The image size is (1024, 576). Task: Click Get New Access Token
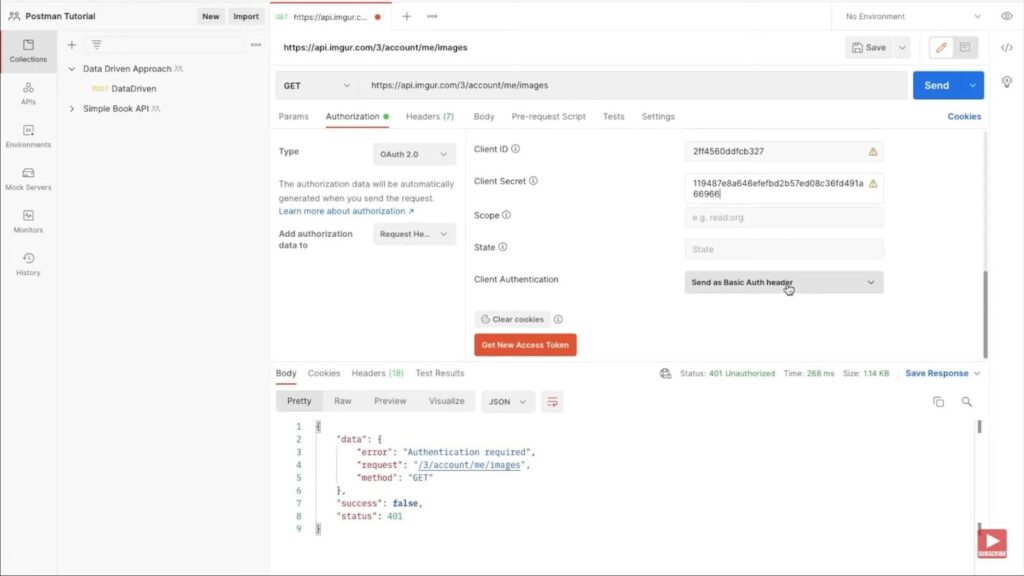525,345
